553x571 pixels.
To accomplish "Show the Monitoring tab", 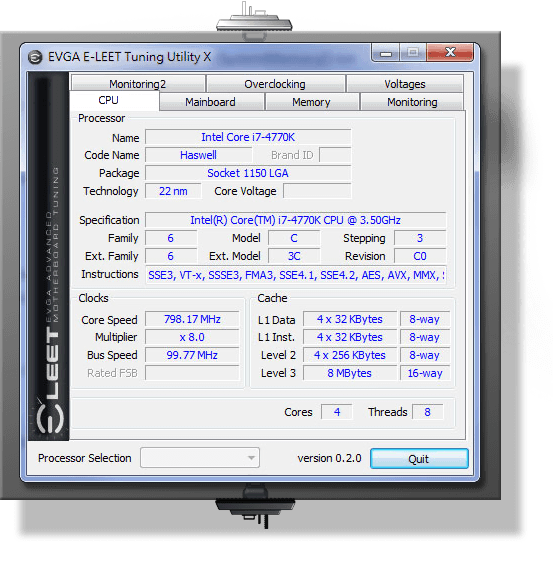I will 412,102.
